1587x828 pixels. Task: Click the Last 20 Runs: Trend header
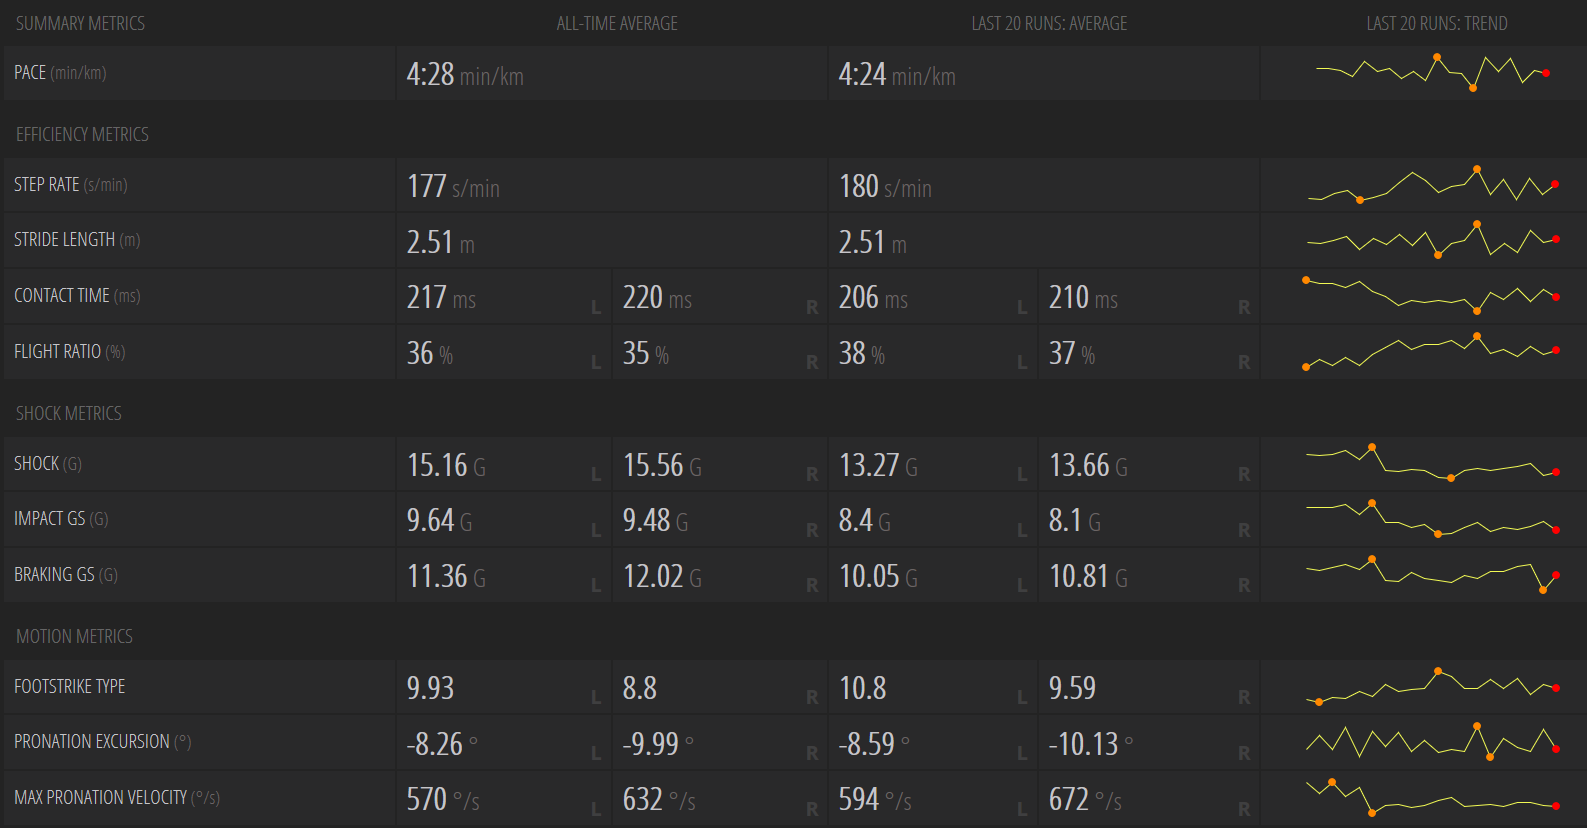click(x=1437, y=23)
